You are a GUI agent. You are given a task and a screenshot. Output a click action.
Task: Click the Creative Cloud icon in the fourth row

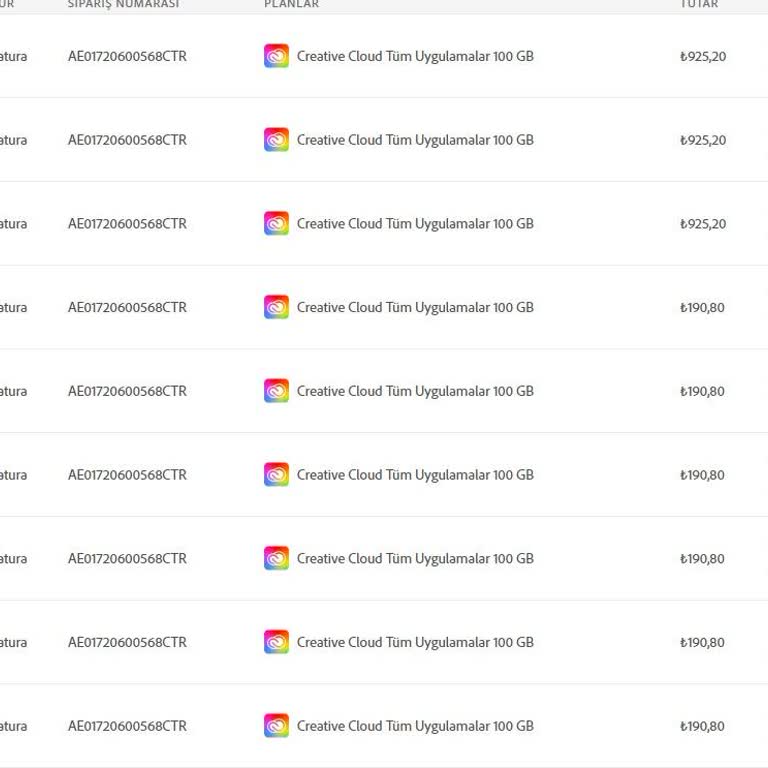[x=276, y=307]
